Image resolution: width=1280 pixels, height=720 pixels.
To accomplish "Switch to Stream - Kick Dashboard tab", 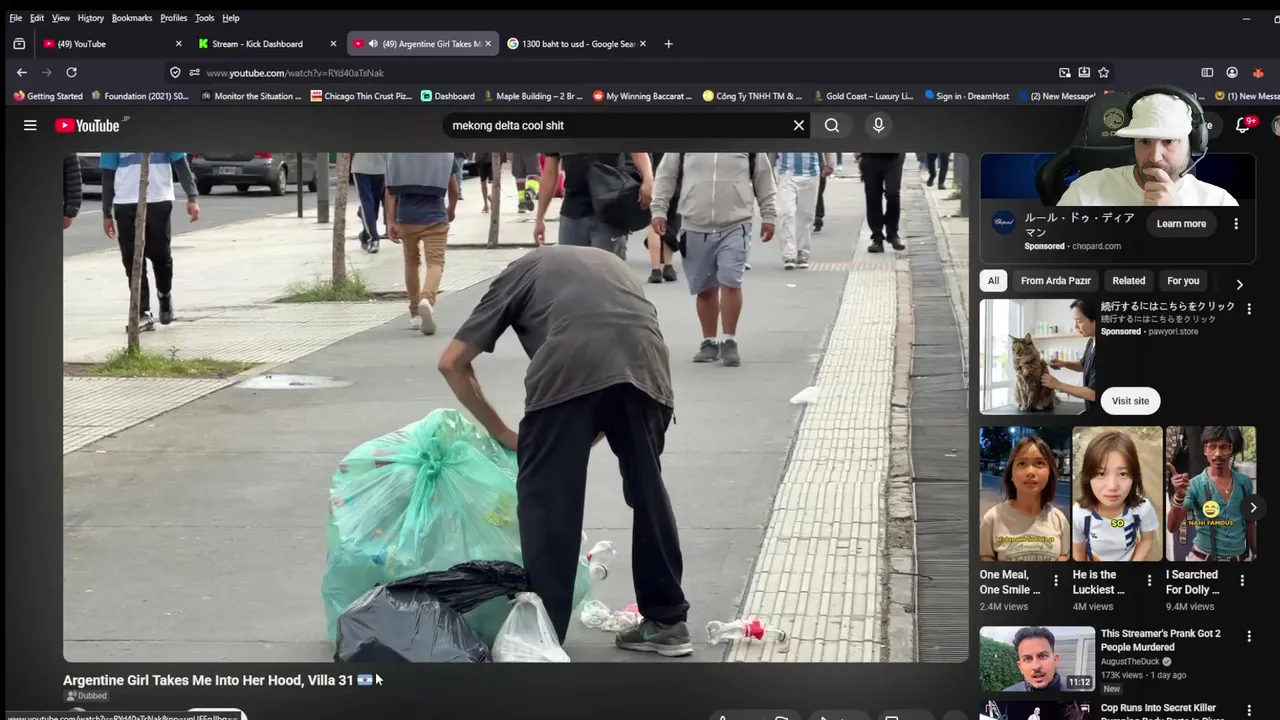I will click(258, 44).
